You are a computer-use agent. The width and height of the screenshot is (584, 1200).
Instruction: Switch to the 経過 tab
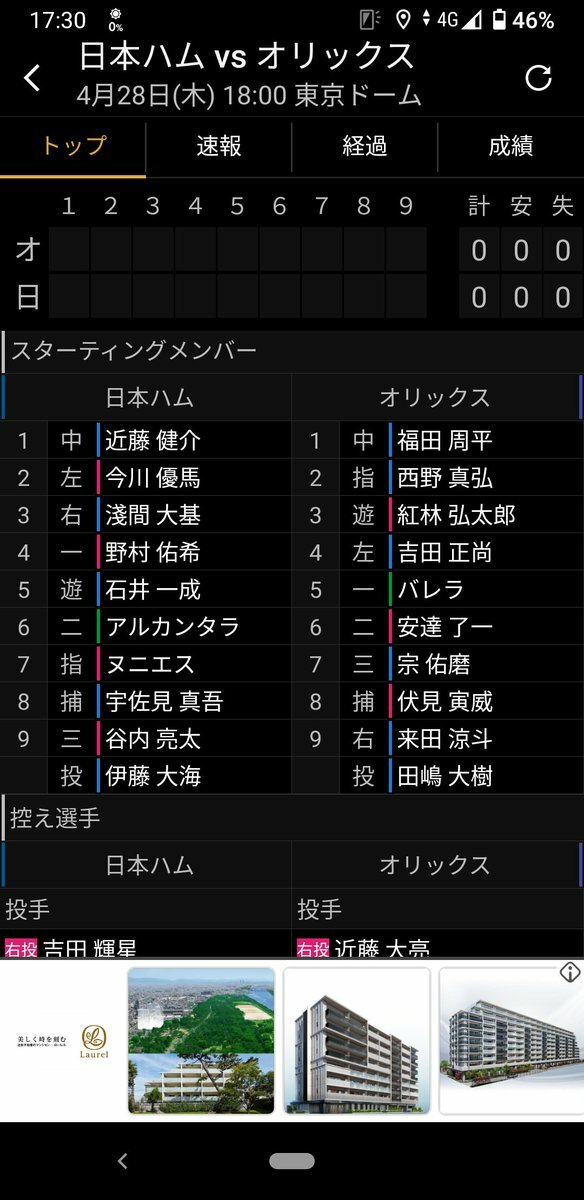click(365, 147)
